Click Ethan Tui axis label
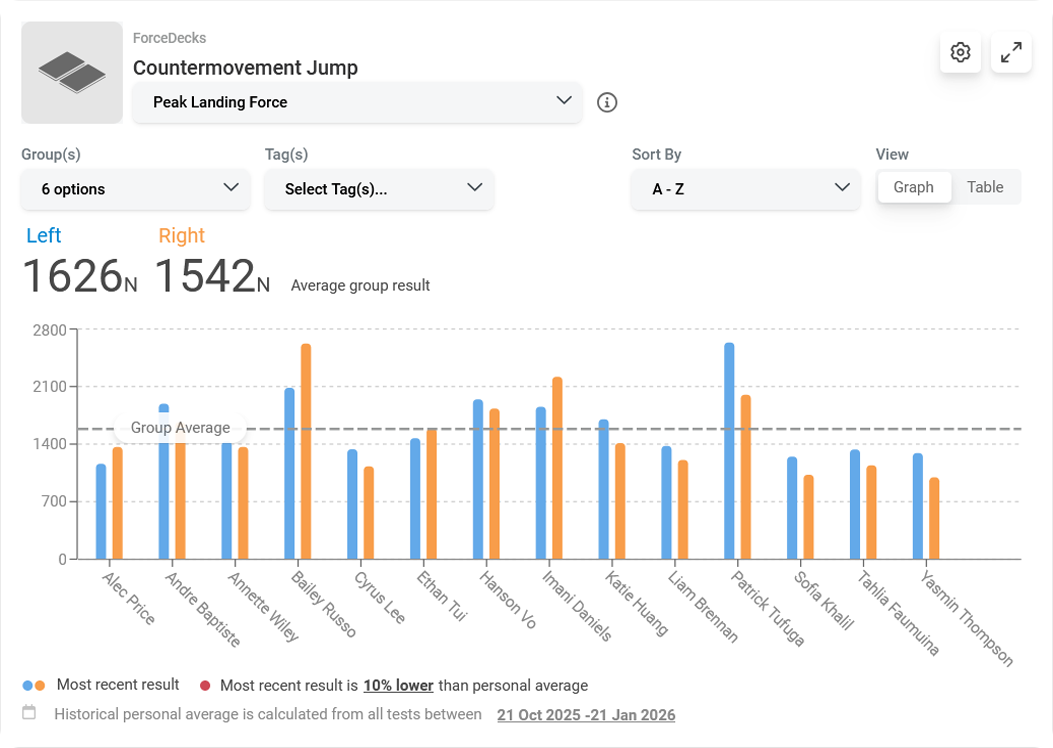The width and height of the screenshot is (1053, 748). [x=441, y=596]
